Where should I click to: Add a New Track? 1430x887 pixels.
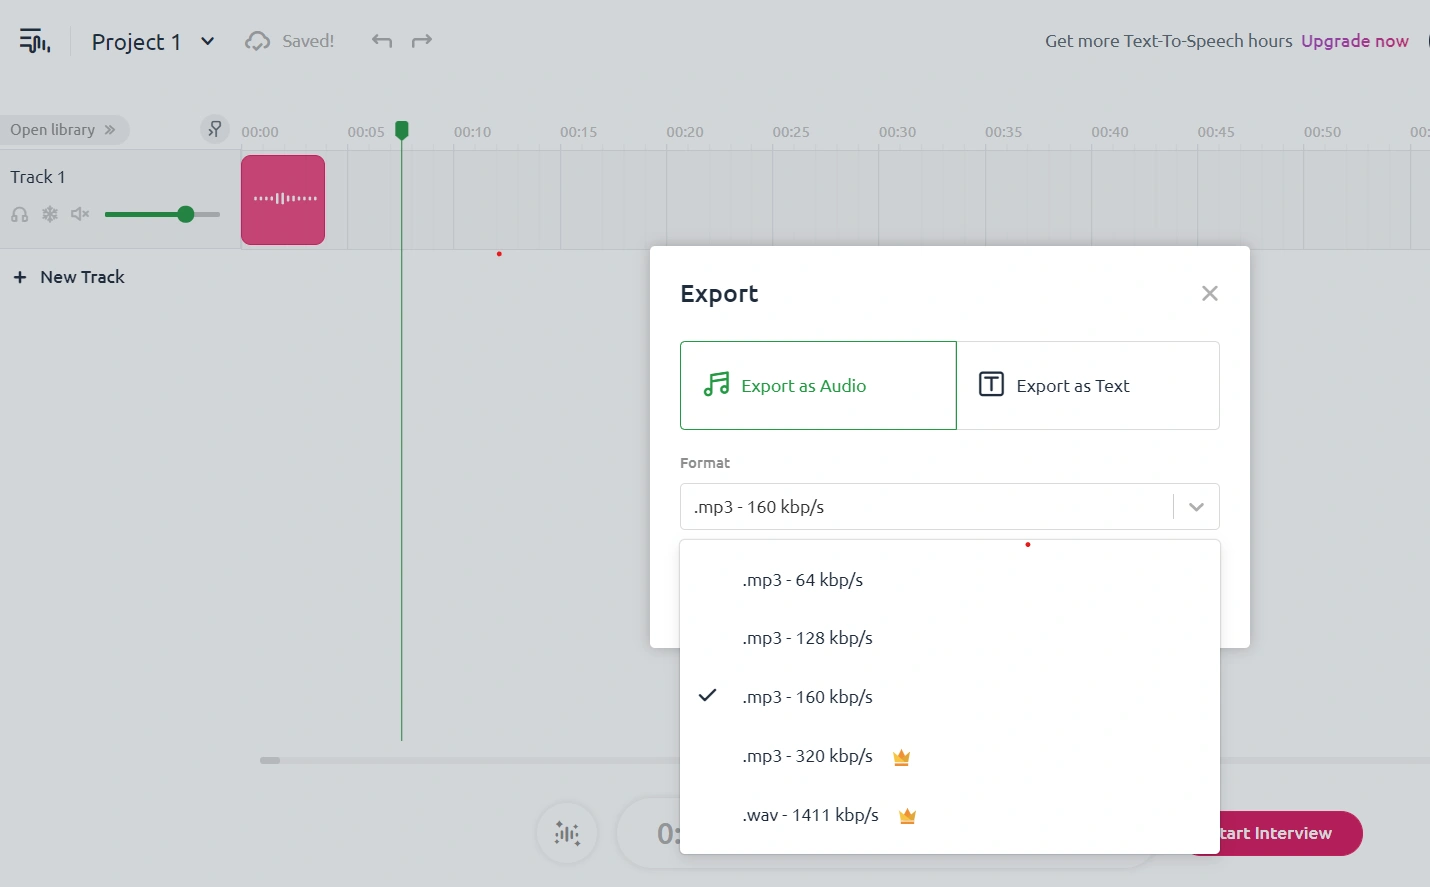pos(69,277)
